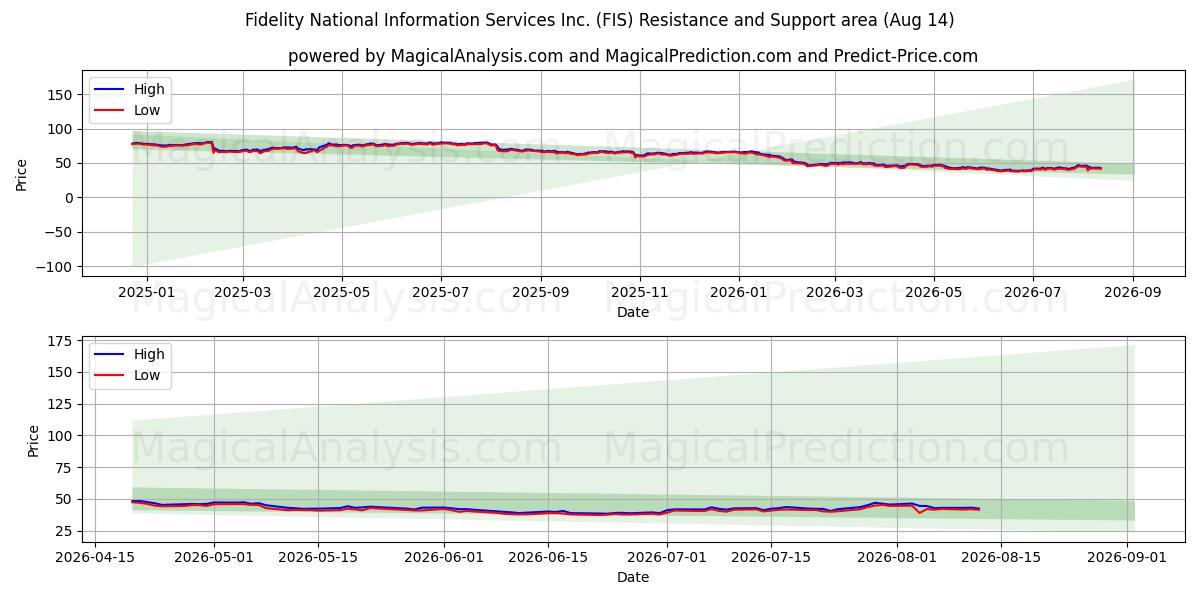1200x600 pixels.
Task: Click the '2026-05' tick label on the top chart
Action: pyautogui.click(x=934, y=293)
